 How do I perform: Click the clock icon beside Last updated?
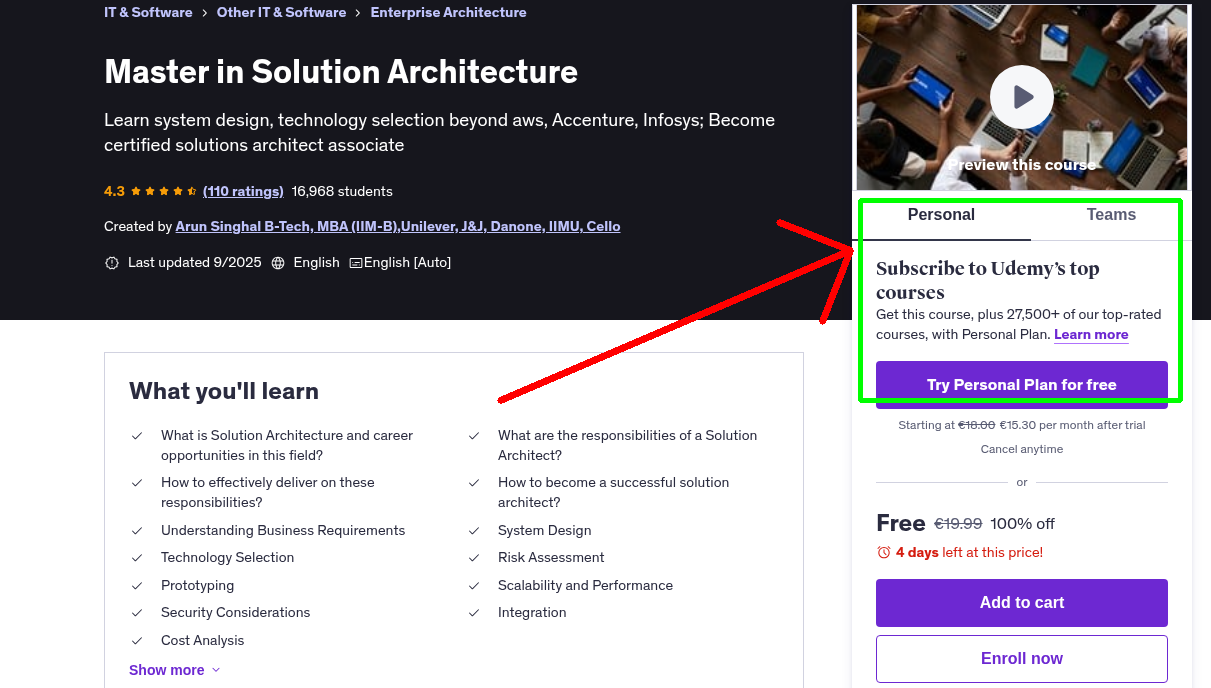click(112, 263)
